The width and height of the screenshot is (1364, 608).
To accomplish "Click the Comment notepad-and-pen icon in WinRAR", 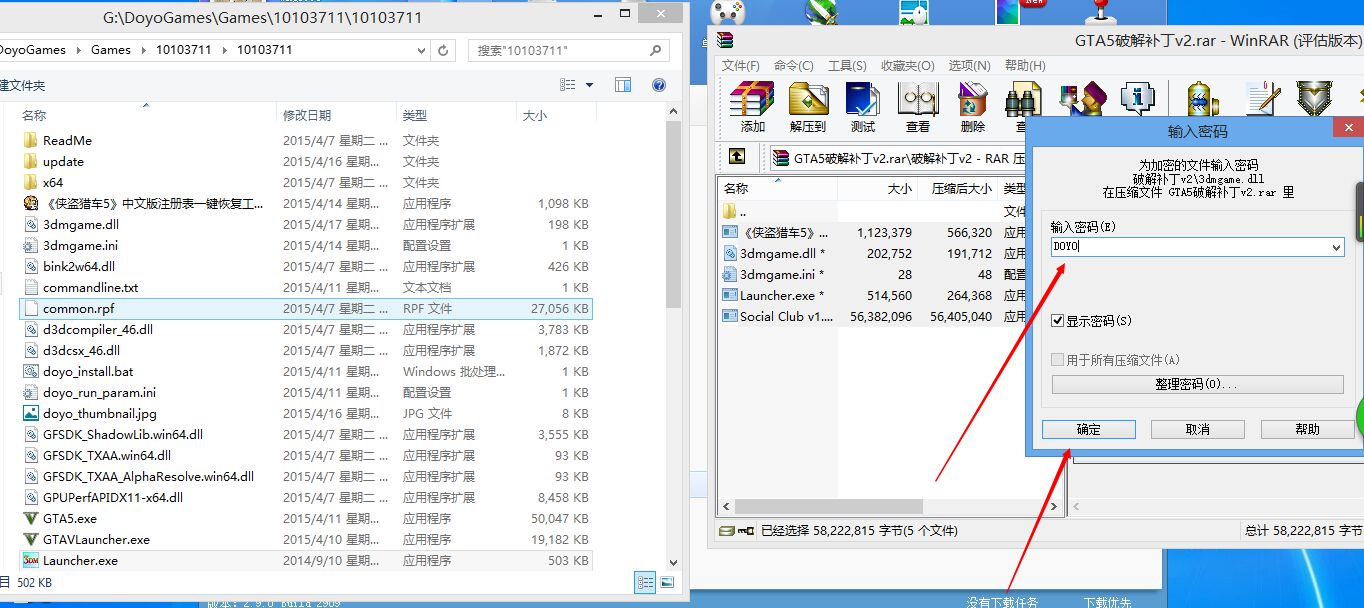I will point(1263,99).
